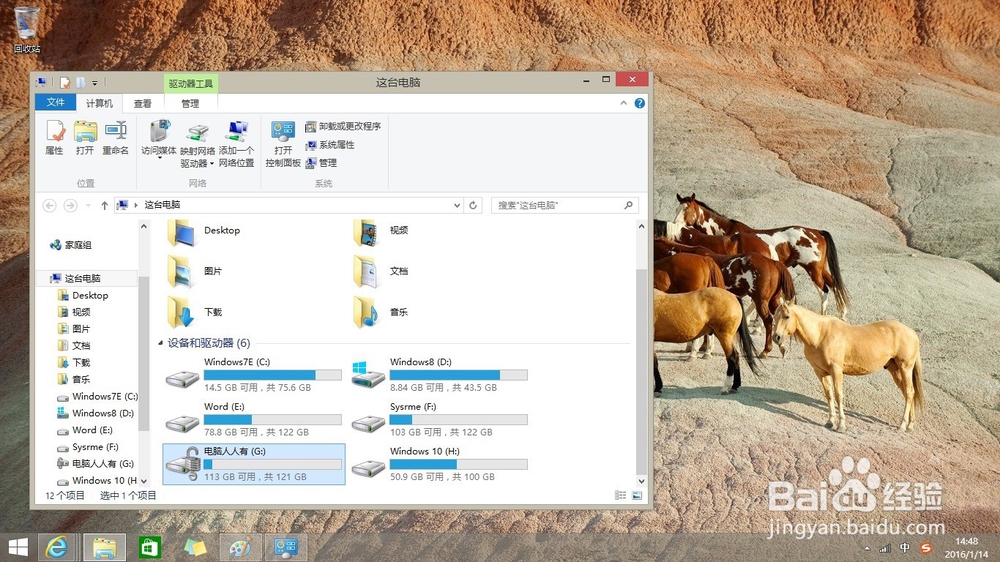
Task: Select 视频 in the navigation tree
Action: point(74,312)
